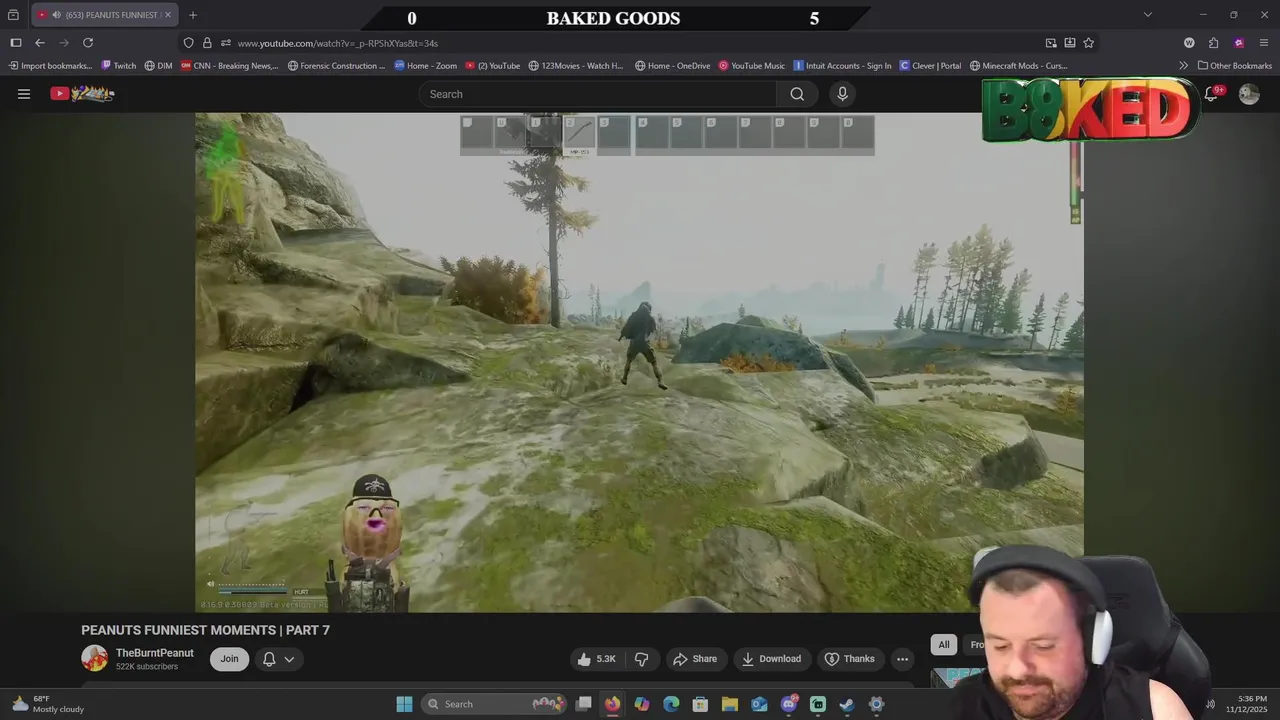
Task: Open Clever Portal bookmark
Action: [x=930, y=66]
